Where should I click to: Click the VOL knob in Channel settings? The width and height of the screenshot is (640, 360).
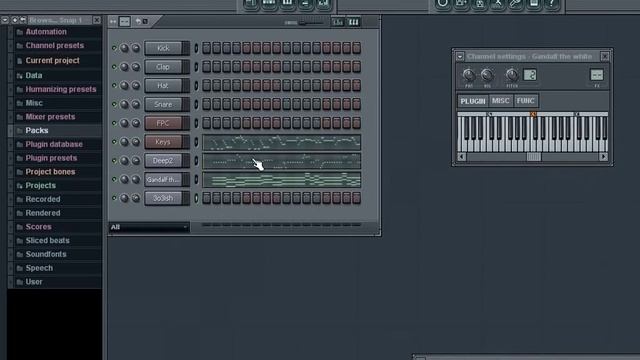[487, 75]
